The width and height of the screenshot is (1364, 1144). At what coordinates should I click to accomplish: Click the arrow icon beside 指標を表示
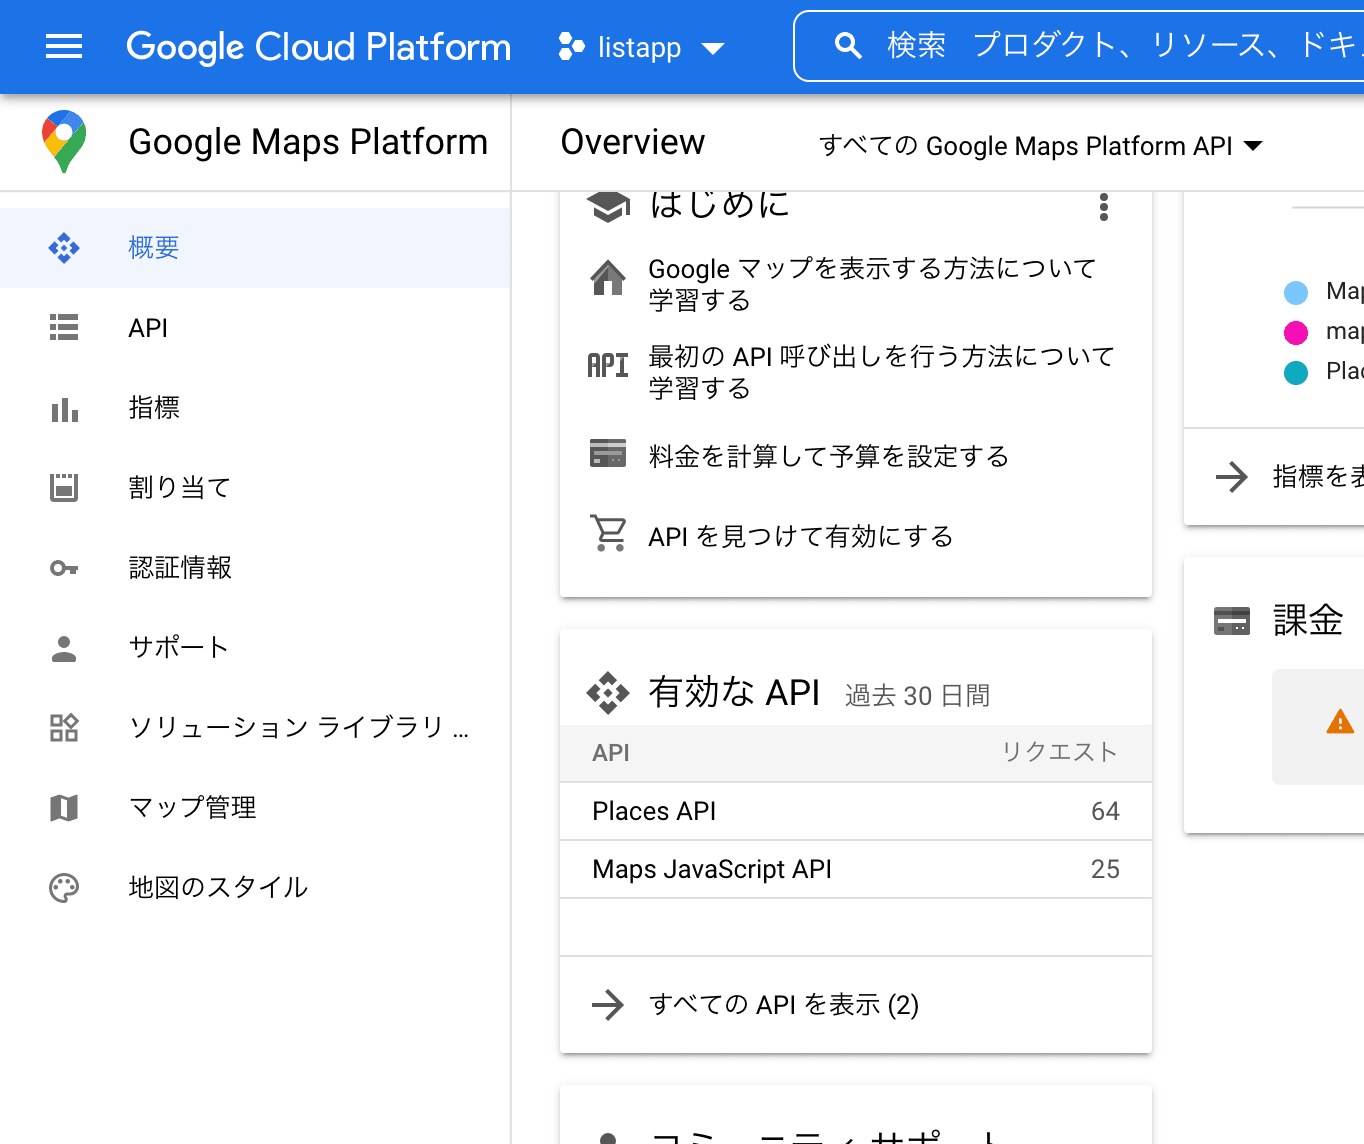(x=1232, y=477)
